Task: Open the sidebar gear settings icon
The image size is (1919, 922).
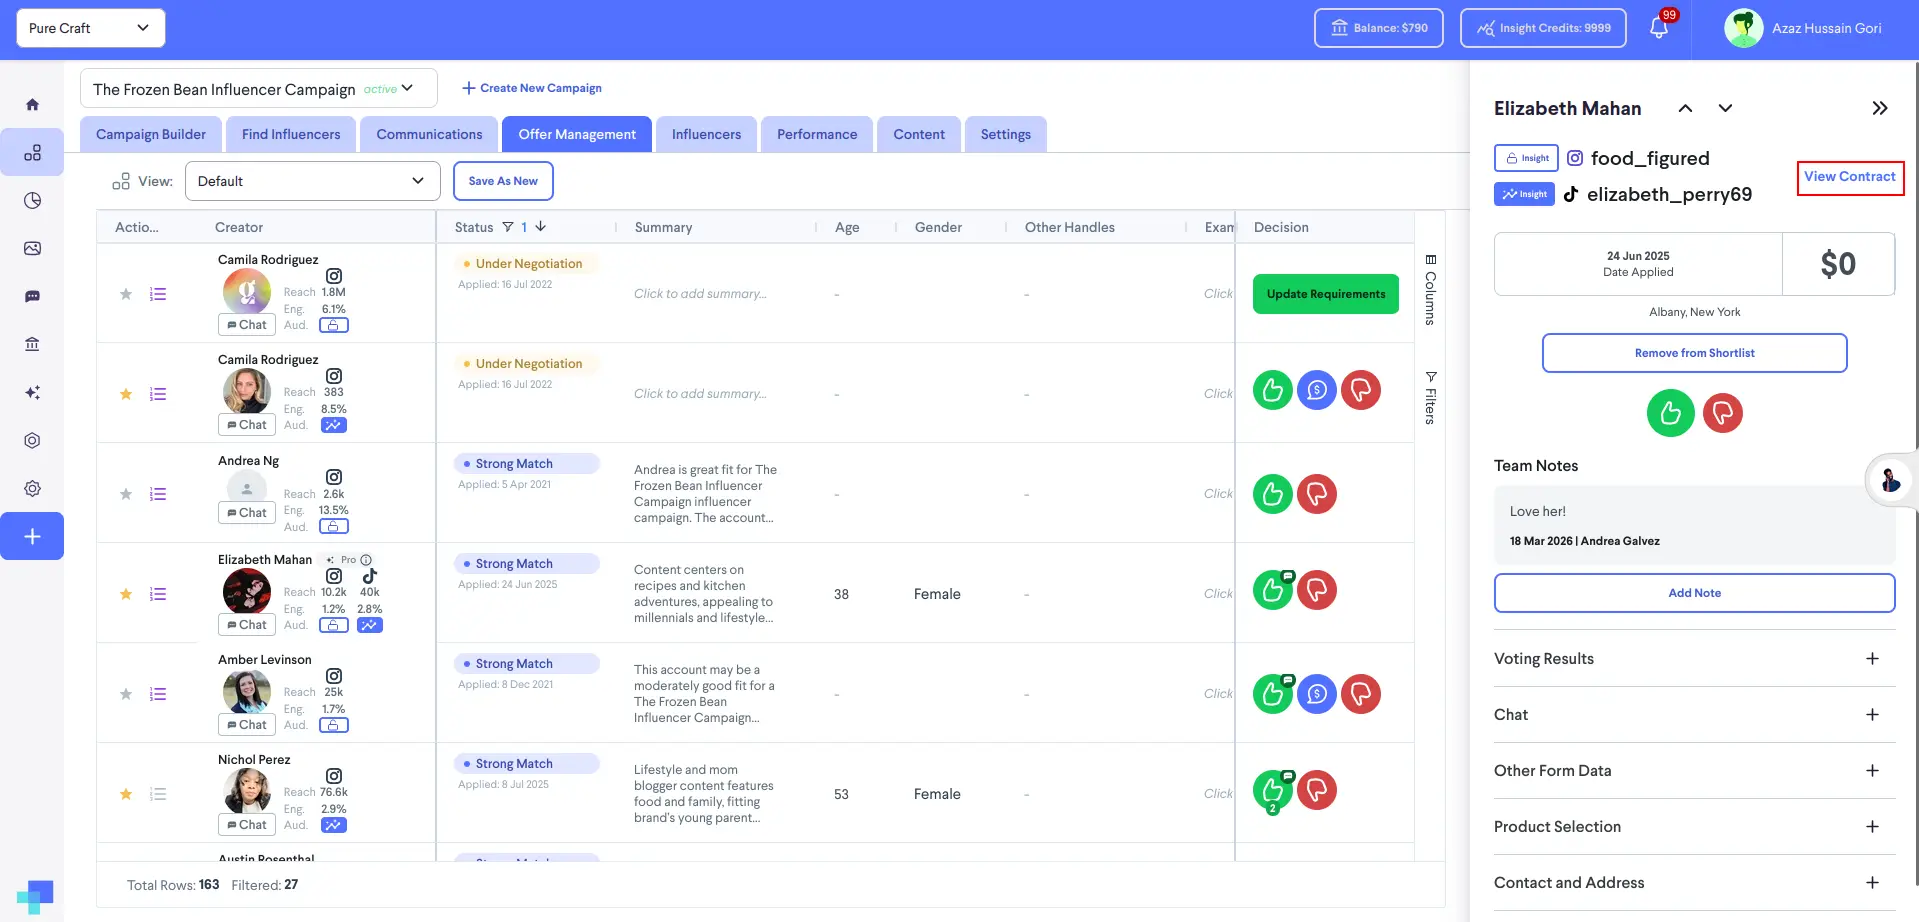Action: pos(32,488)
